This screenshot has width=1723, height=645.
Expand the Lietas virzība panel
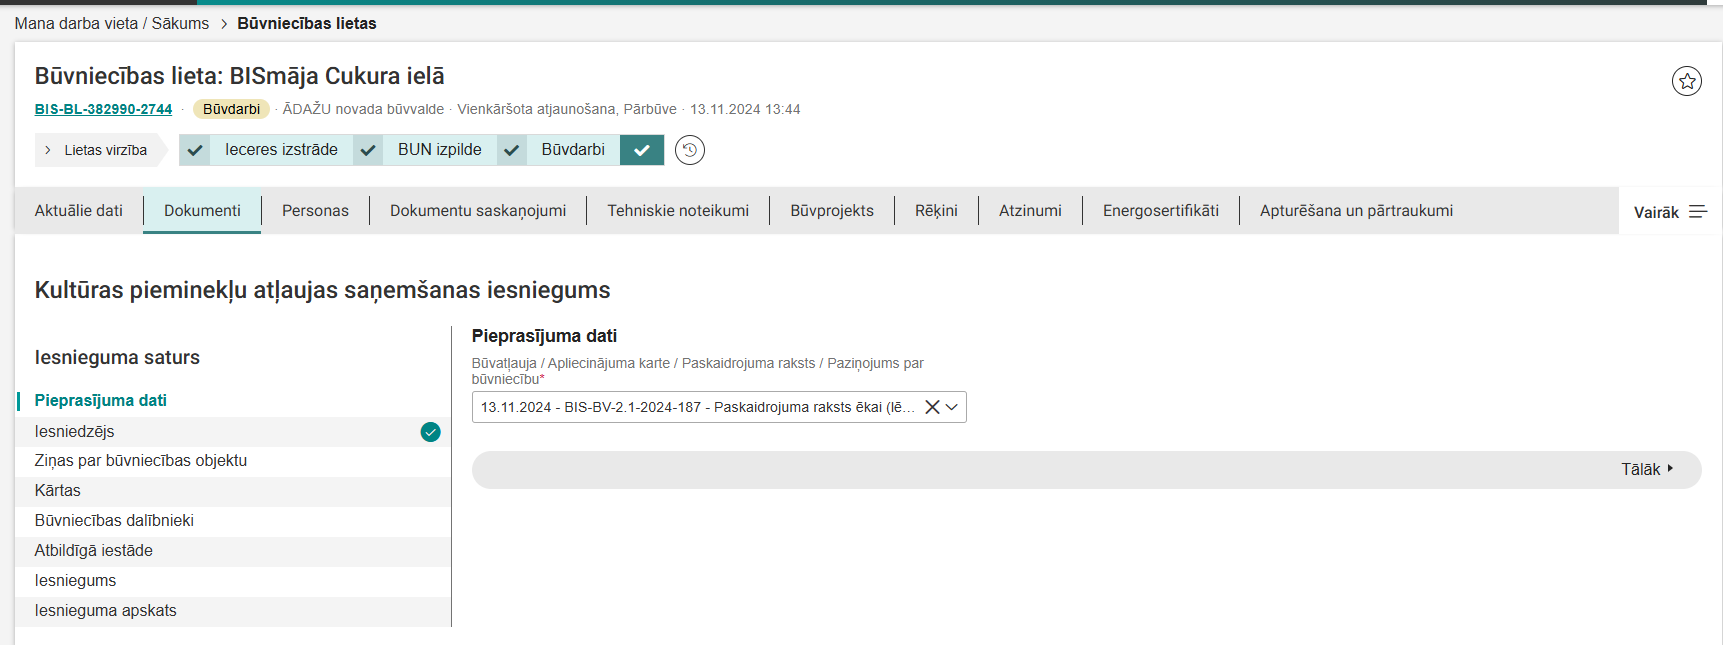pos(97,150)
